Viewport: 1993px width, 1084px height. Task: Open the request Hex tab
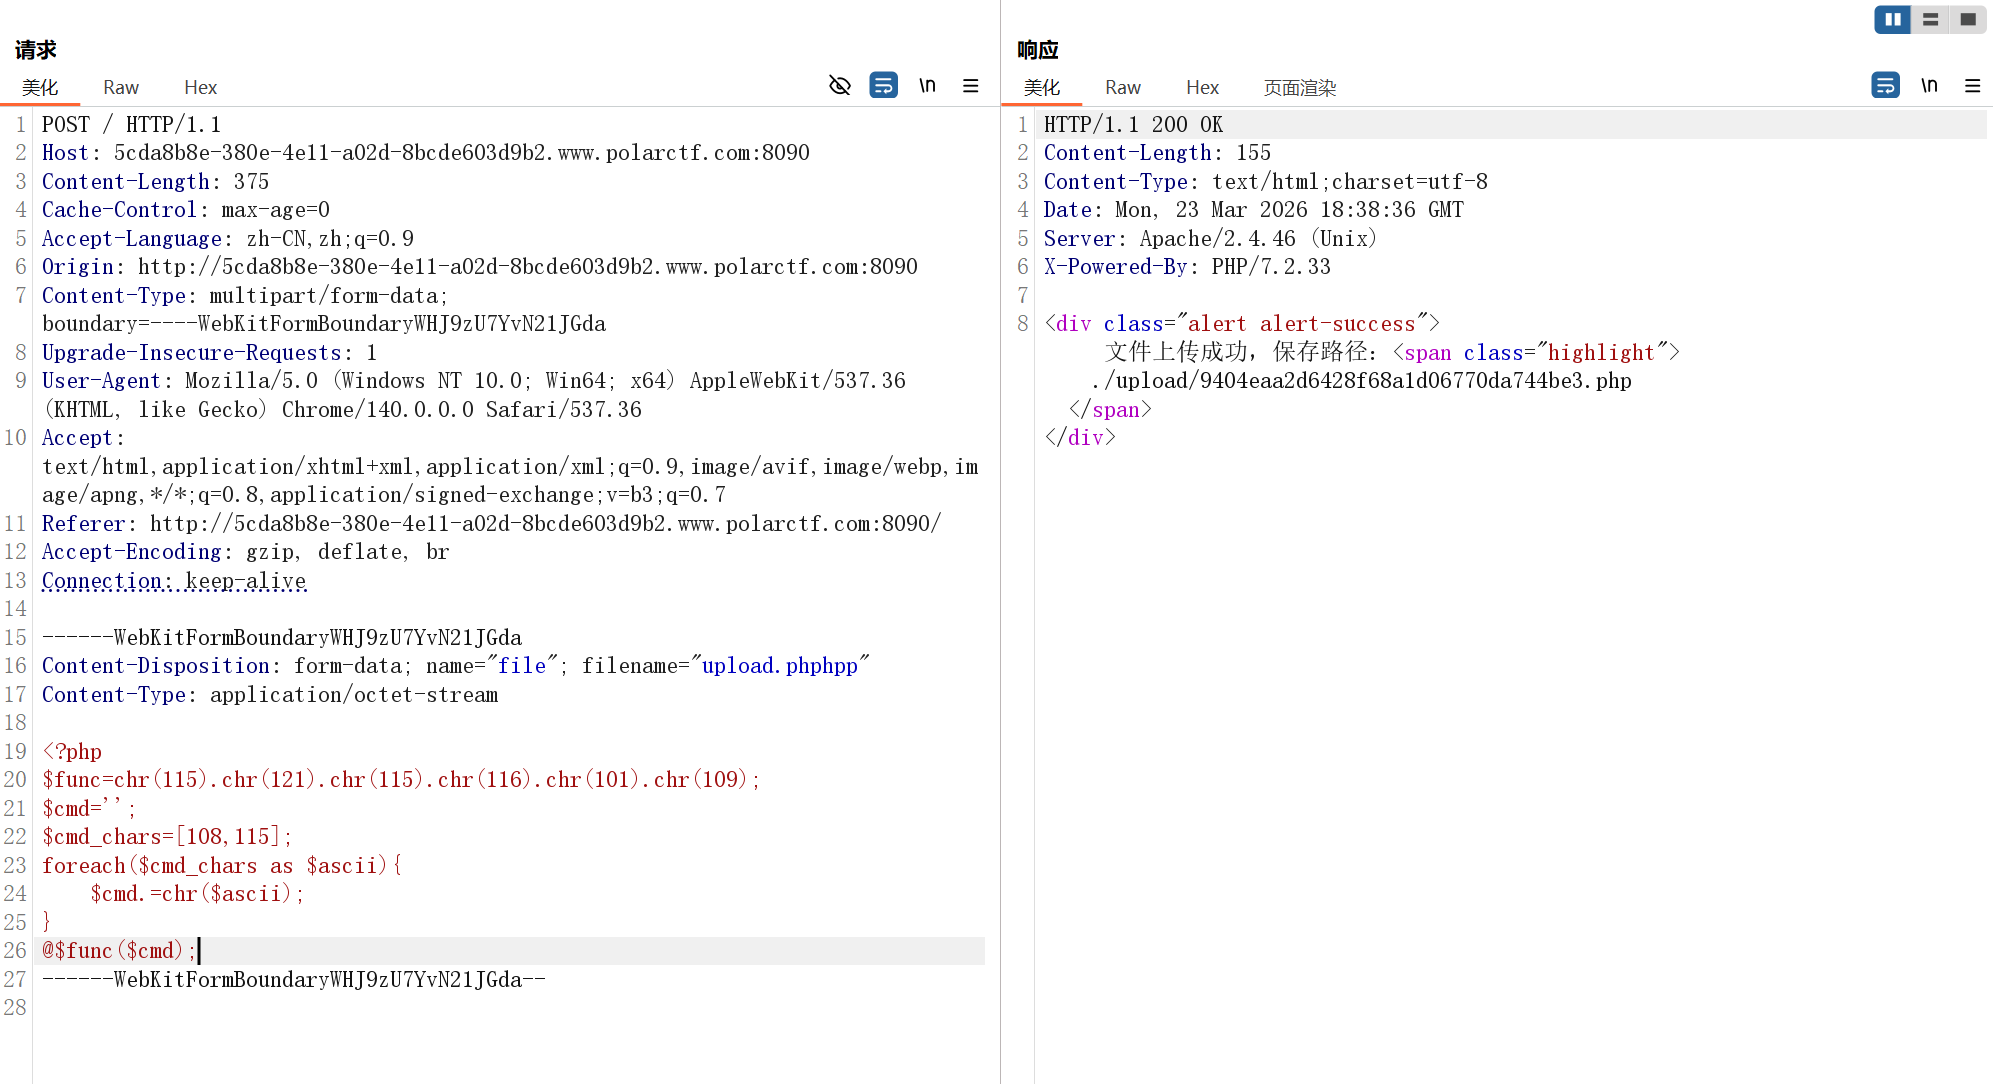point(200,88)
